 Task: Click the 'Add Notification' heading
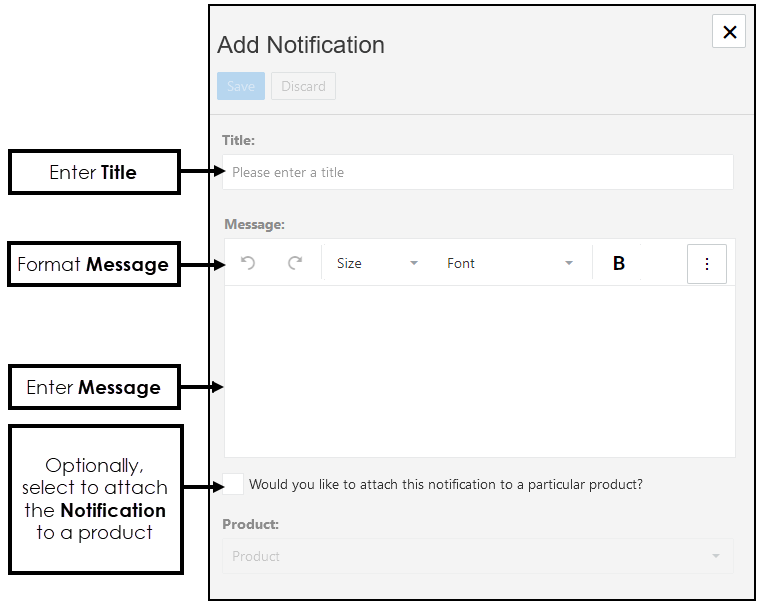[x=301, y=45]
